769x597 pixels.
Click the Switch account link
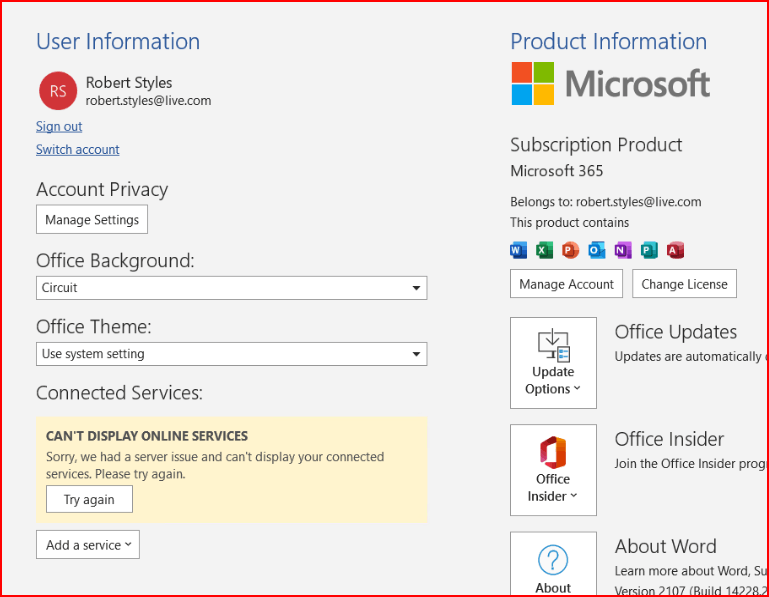pyautogui.click(x=77, y=150)
